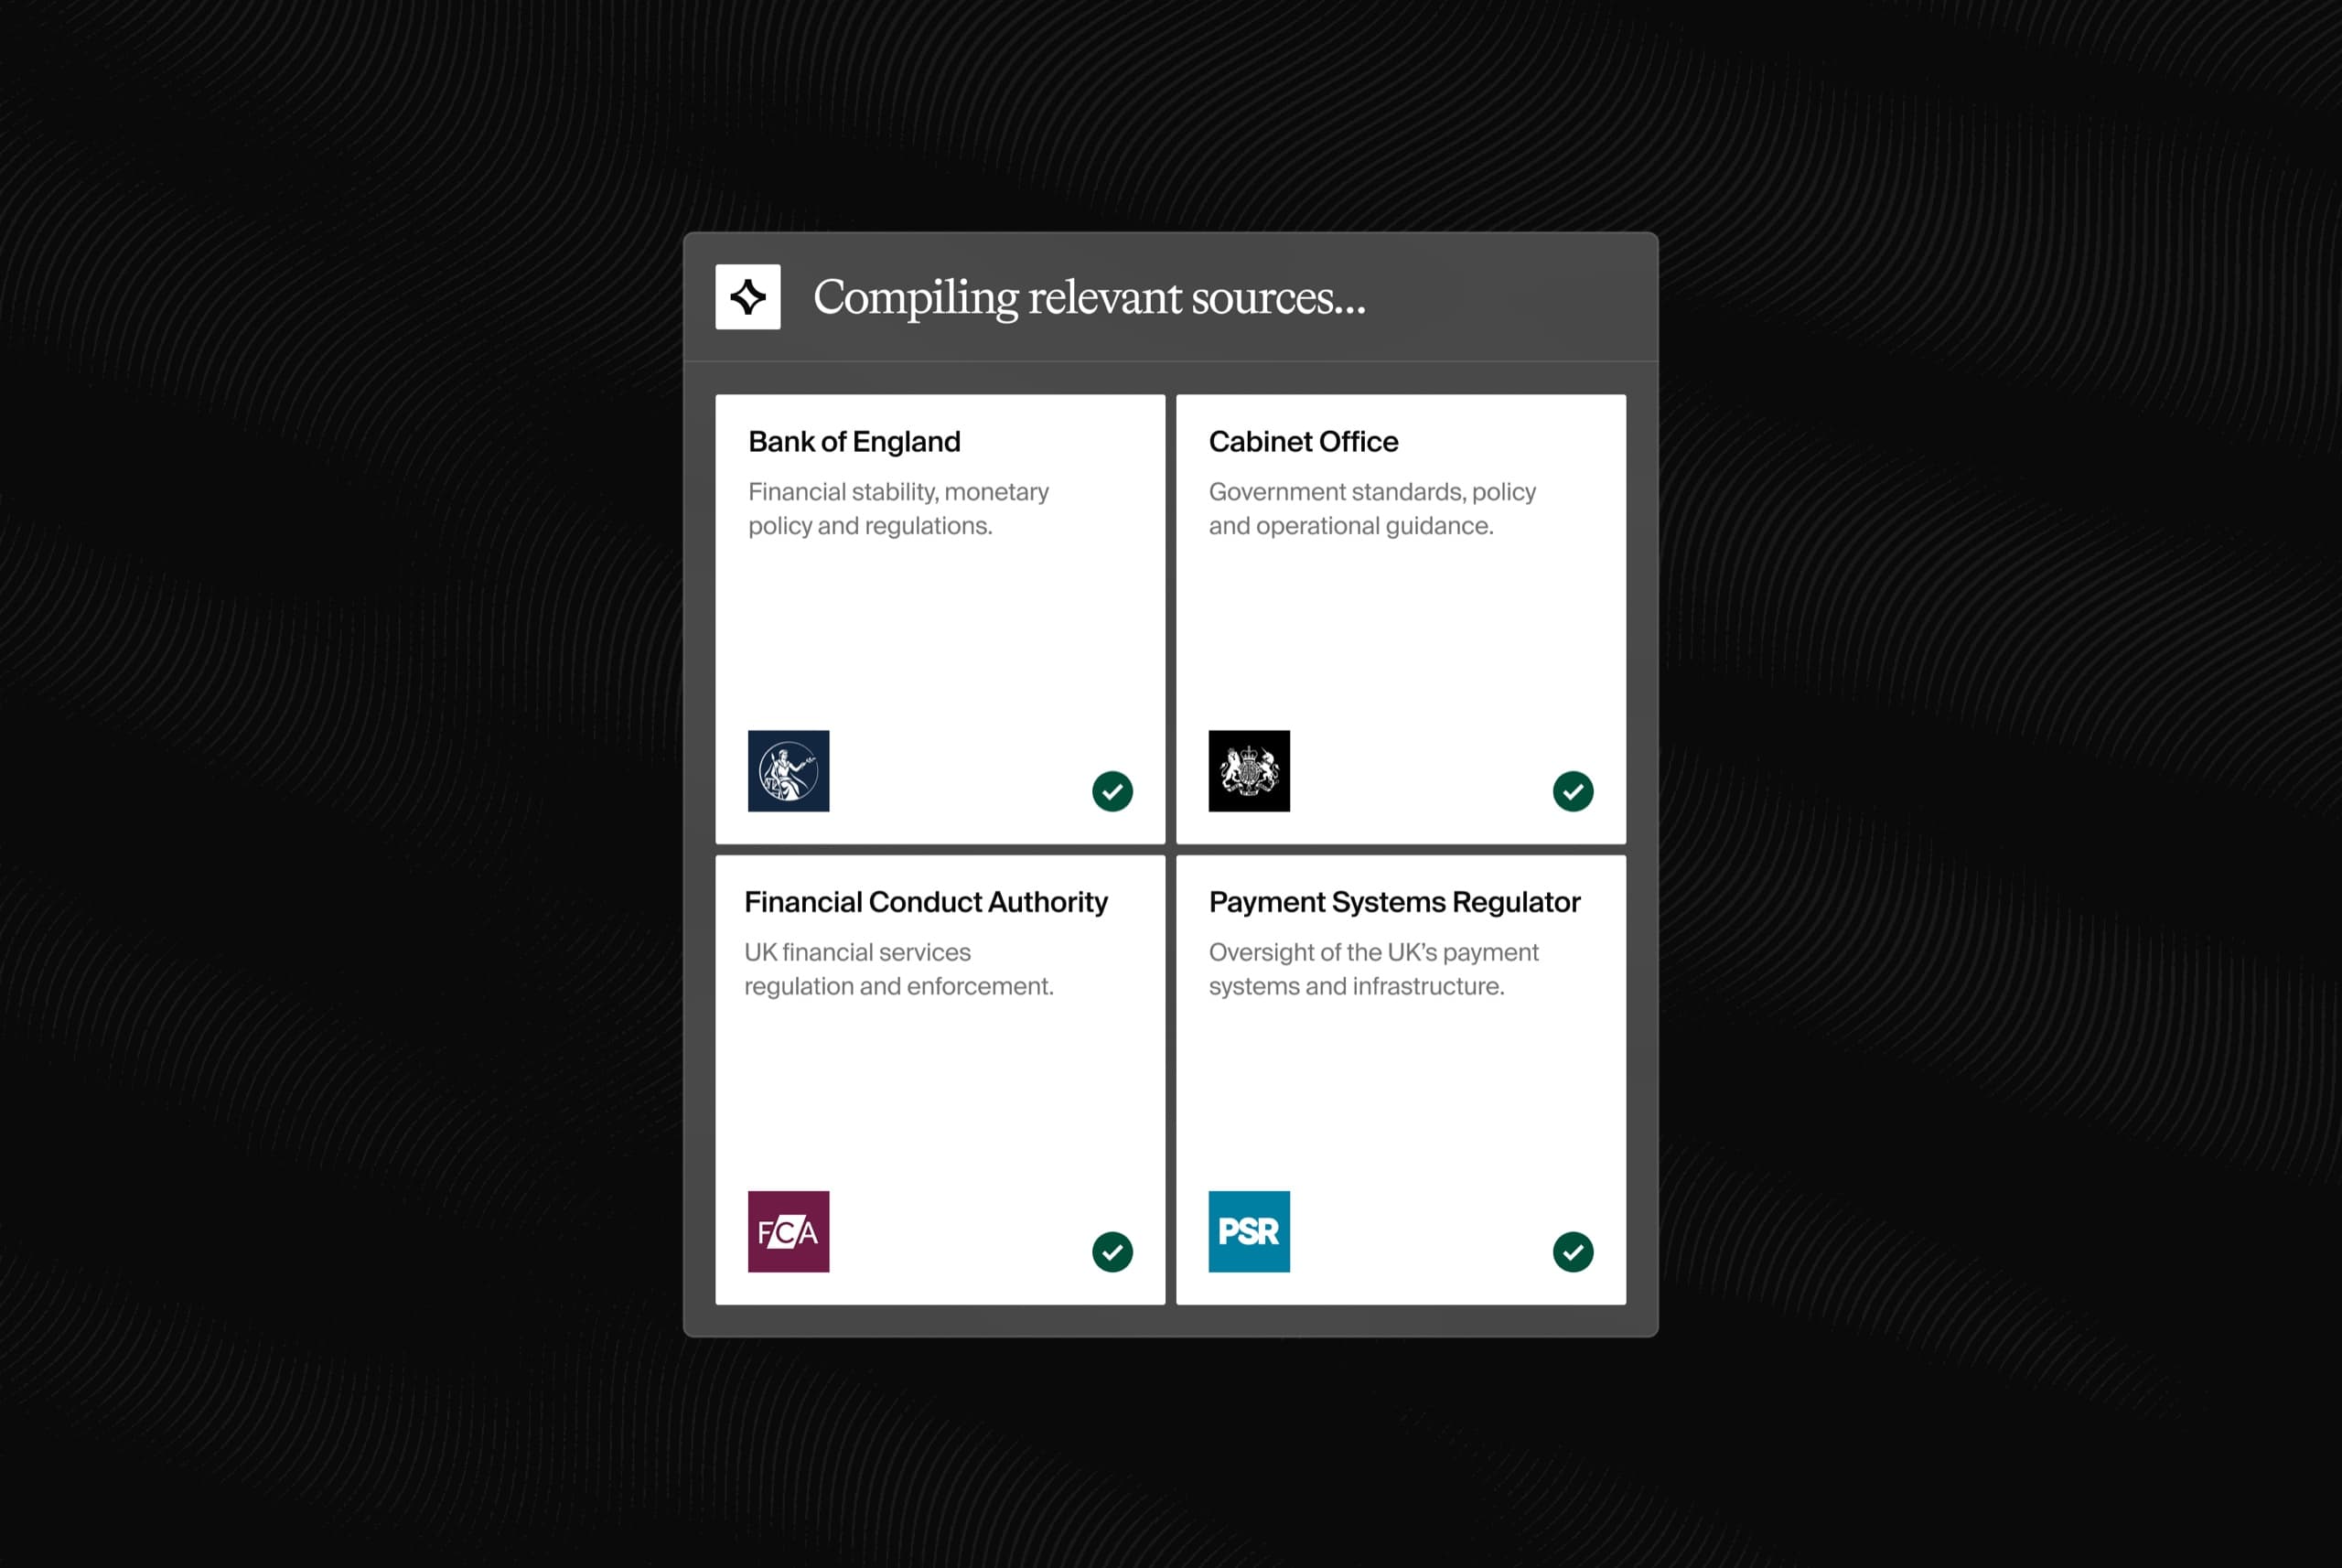Toggle the Bank of England green checkmark
Image resolution: width=2342 pixels, height=1568 pixels.
(x=1112, y=791)
